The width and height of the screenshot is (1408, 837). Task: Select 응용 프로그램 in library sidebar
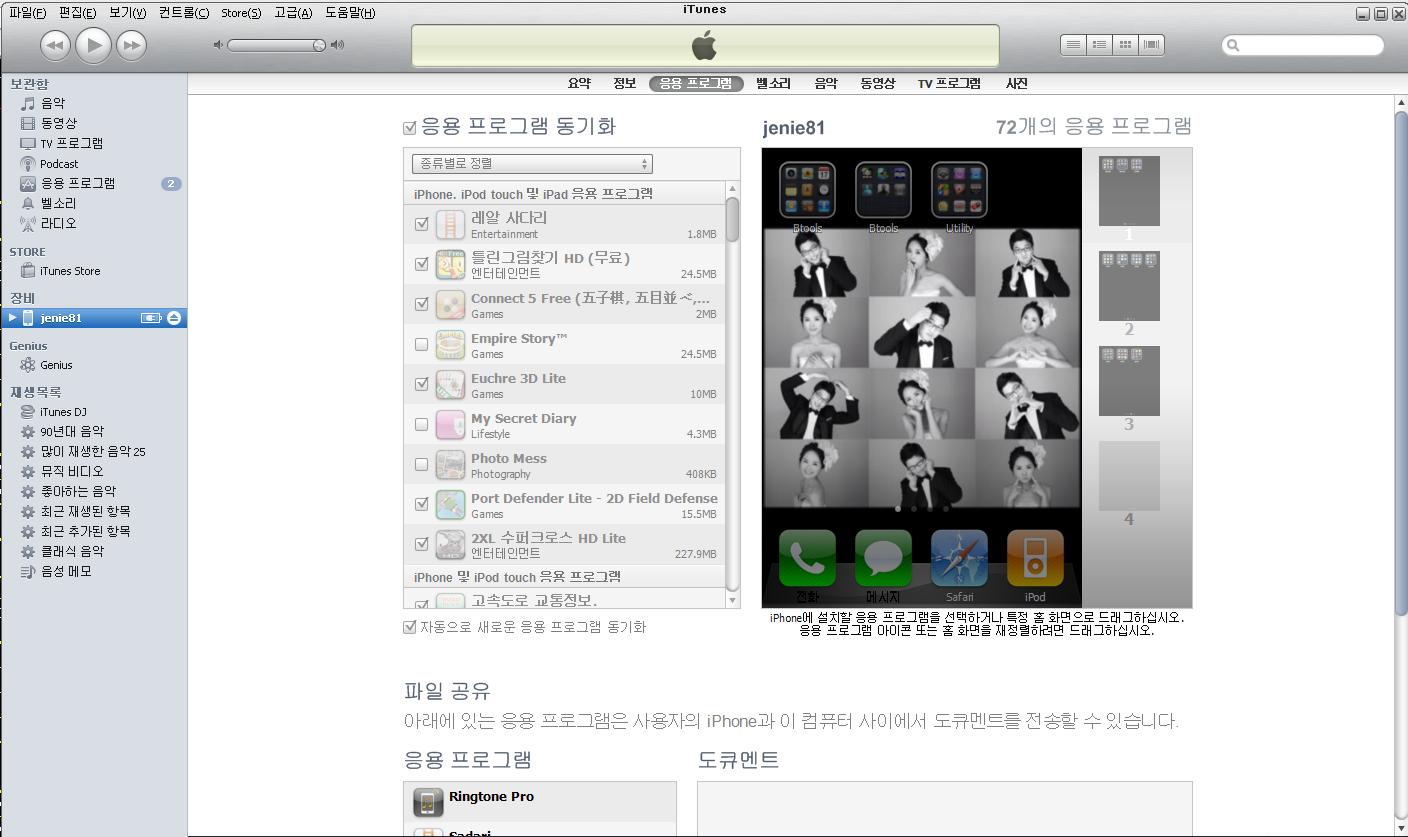coord(78,183)
